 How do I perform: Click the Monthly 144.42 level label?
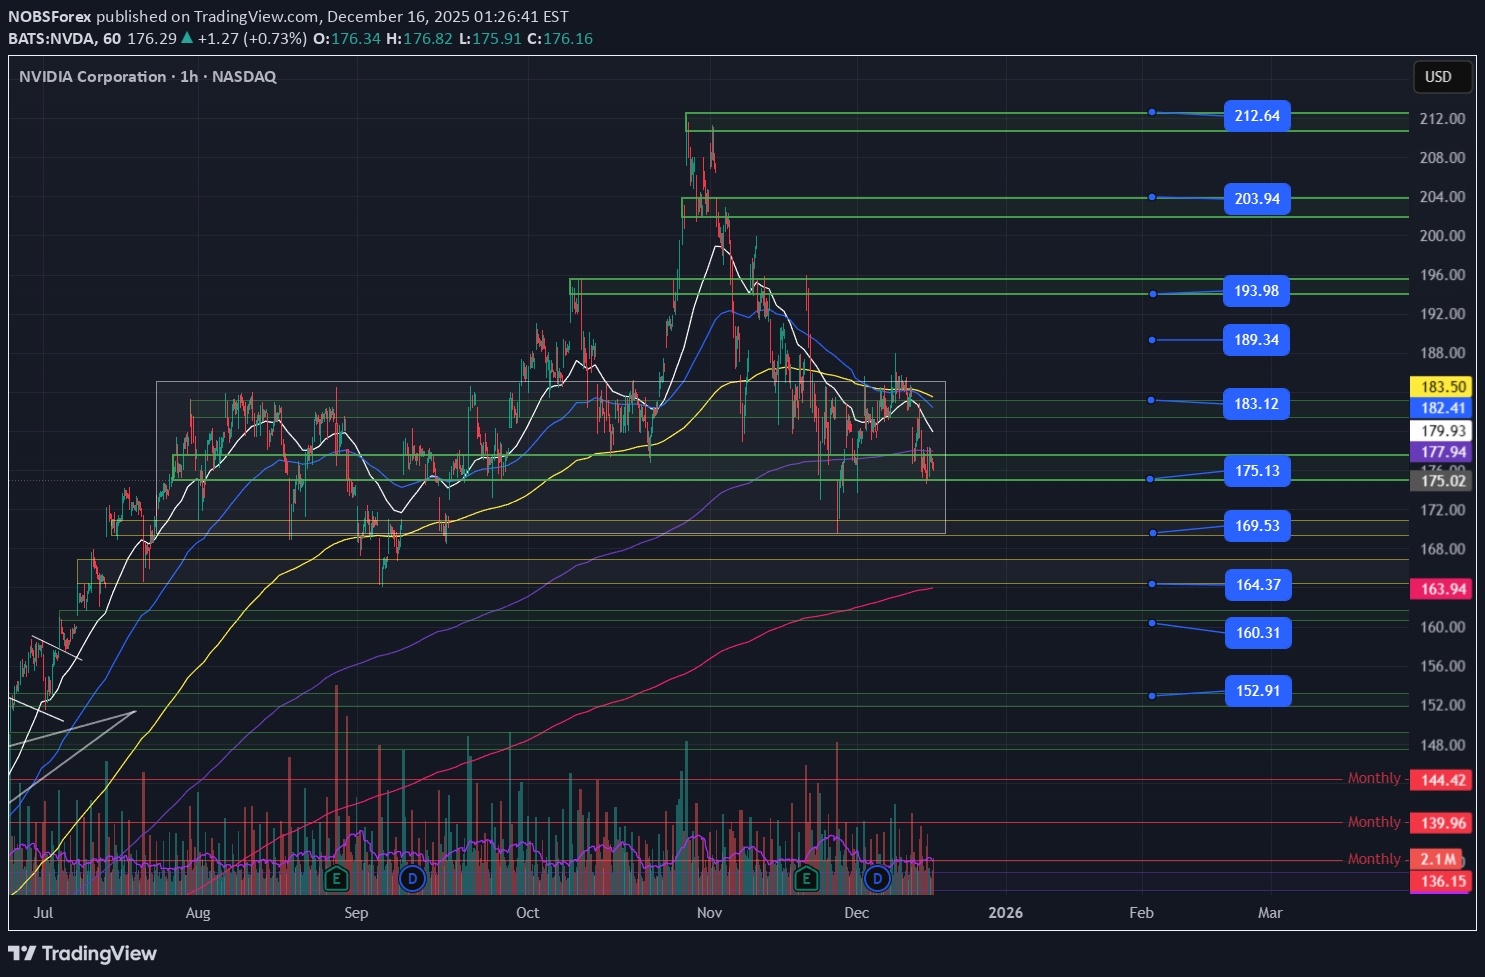pyautogui.click(x=1441, y=780)
